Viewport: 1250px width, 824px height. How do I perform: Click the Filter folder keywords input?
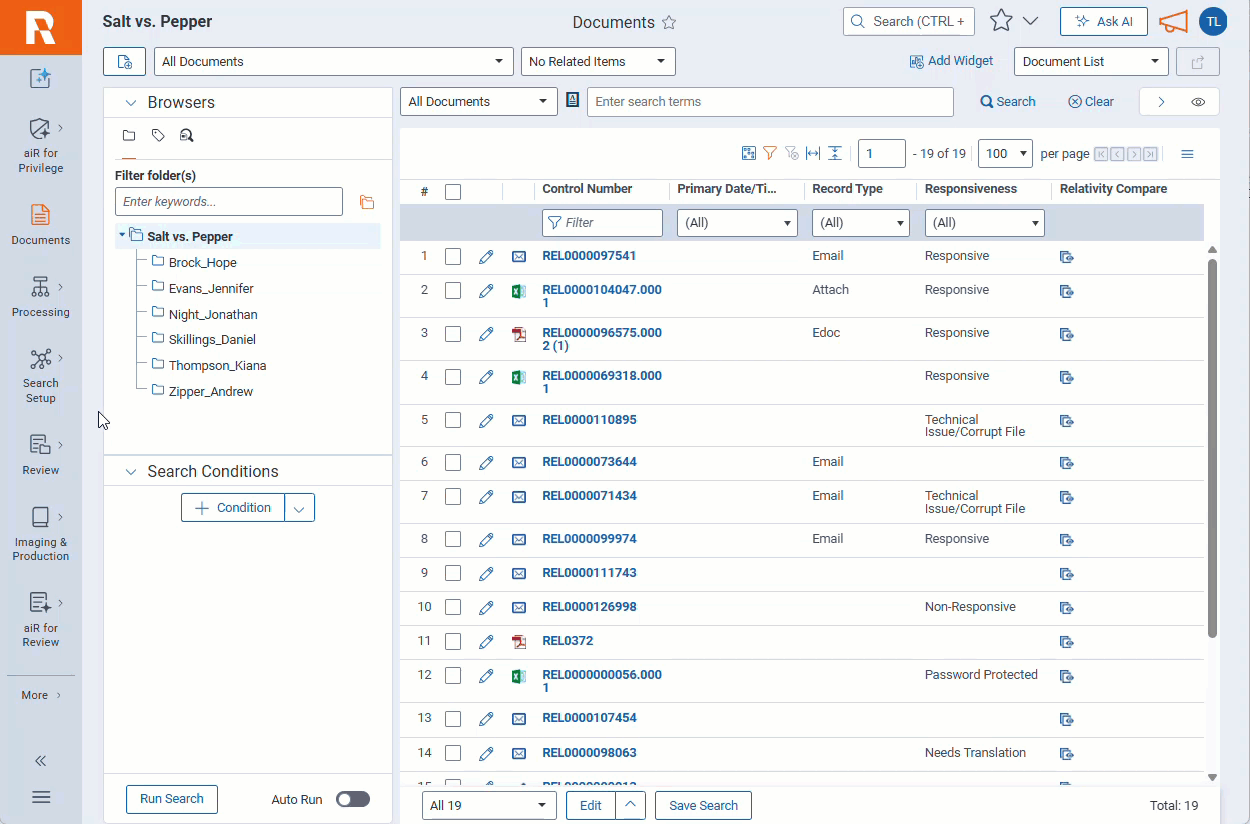point(229,201)
